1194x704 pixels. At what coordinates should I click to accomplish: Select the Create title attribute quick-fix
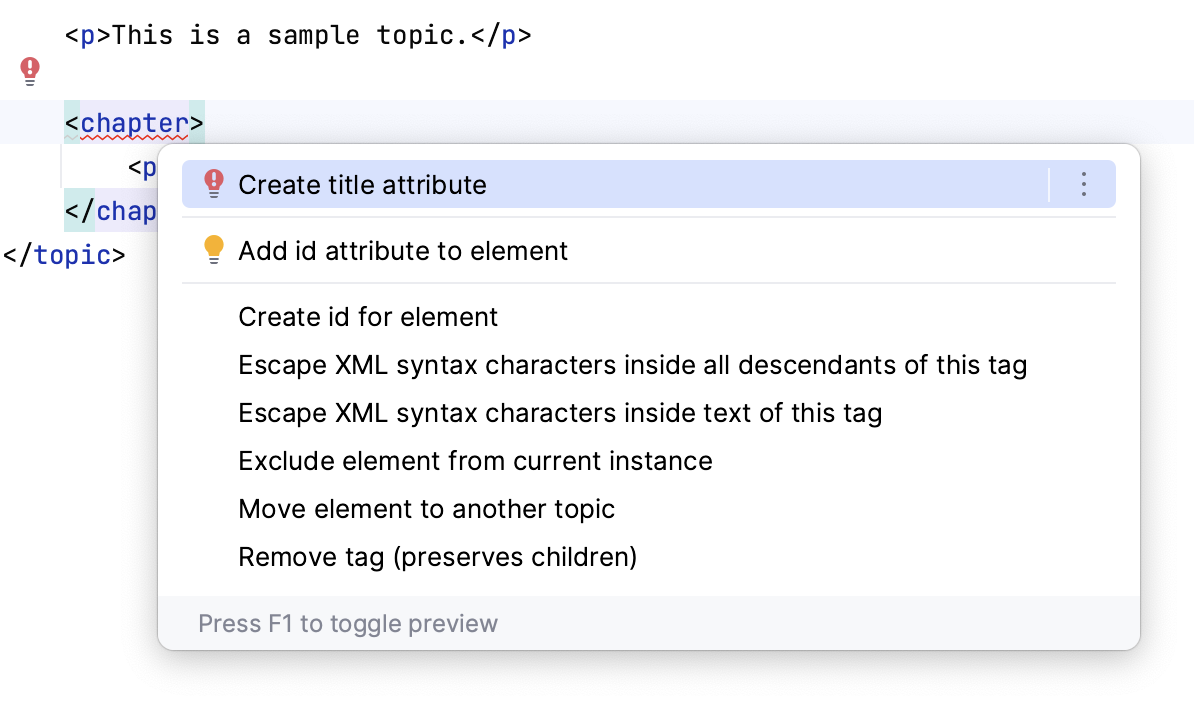362,184
